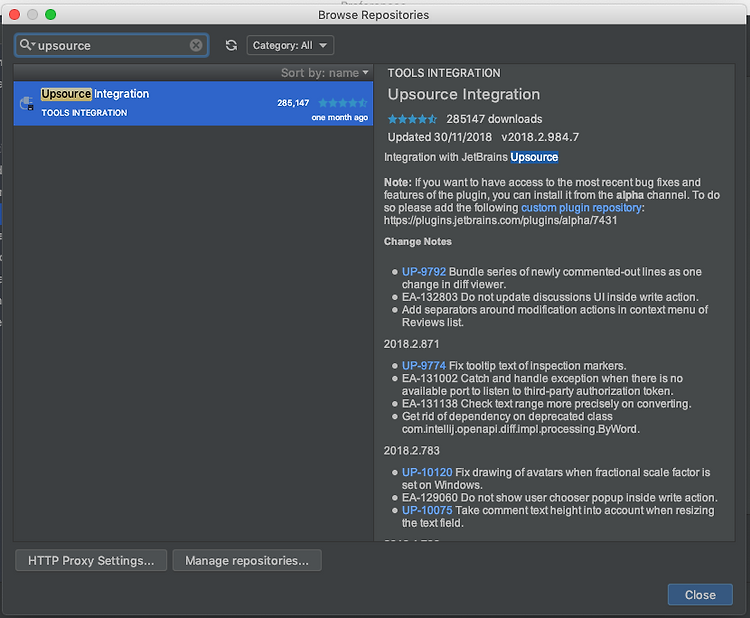Image resolution: width=750 pixels, height=618 pixels.
Task: Click the TOOLS INTEGRATION header in details
Action: pos(444,73)
